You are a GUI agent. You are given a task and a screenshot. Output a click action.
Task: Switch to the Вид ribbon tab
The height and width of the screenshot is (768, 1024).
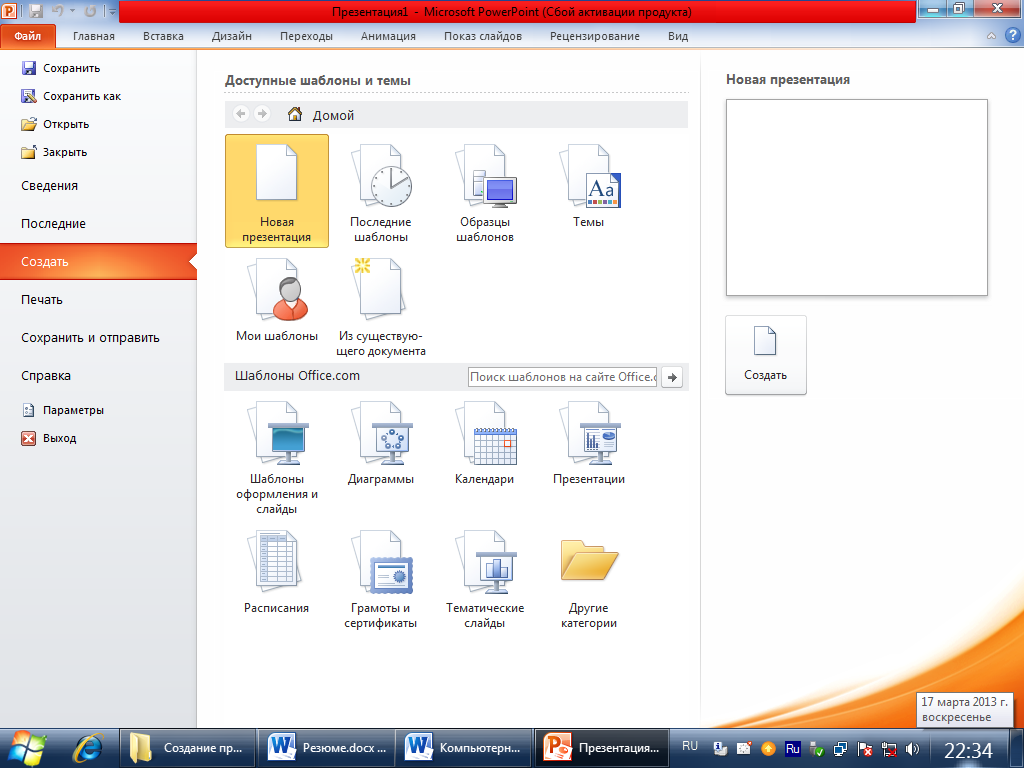pos(678,36)
